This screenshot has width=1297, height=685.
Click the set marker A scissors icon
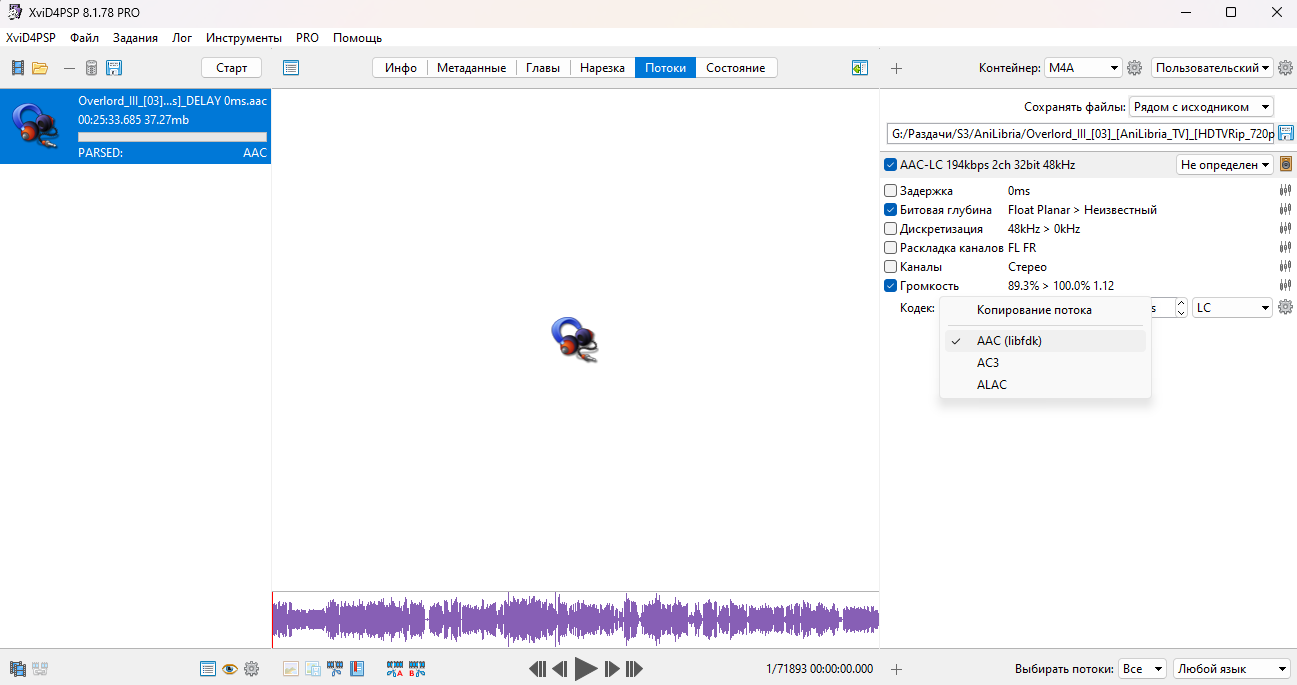tap(395, 669)
